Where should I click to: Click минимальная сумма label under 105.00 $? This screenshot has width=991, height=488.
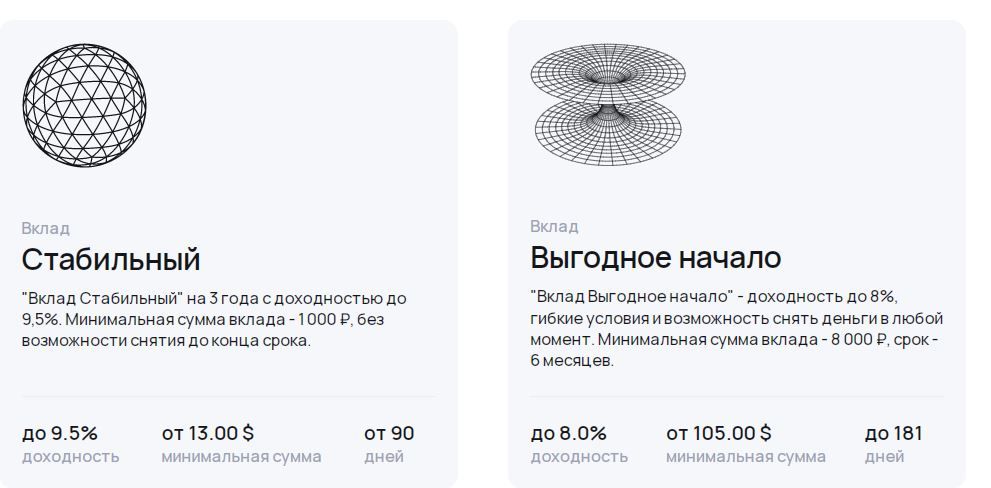pos(746,456)
